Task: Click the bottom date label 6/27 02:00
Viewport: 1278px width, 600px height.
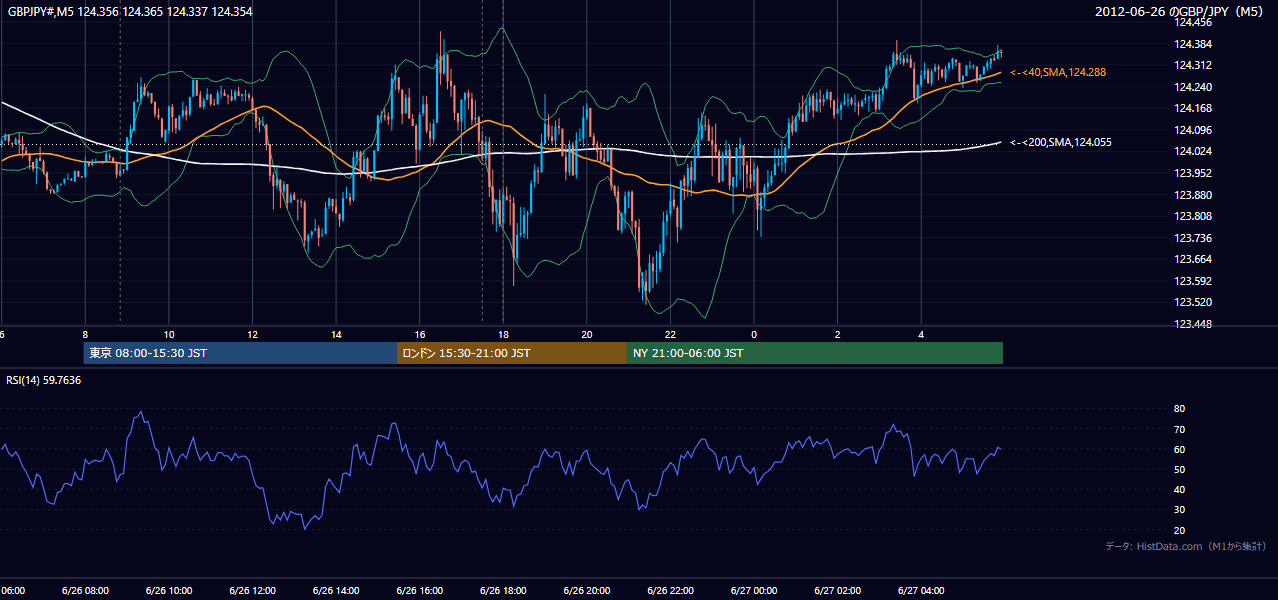Action: [x=838, y=591]
